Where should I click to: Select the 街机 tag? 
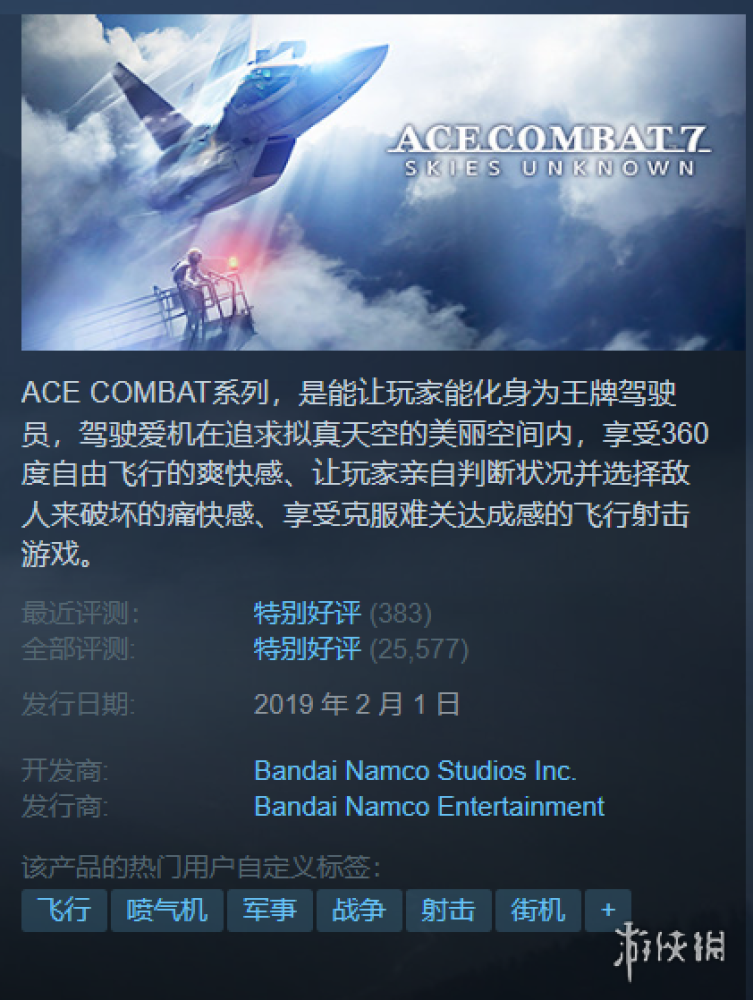[538, 910]
